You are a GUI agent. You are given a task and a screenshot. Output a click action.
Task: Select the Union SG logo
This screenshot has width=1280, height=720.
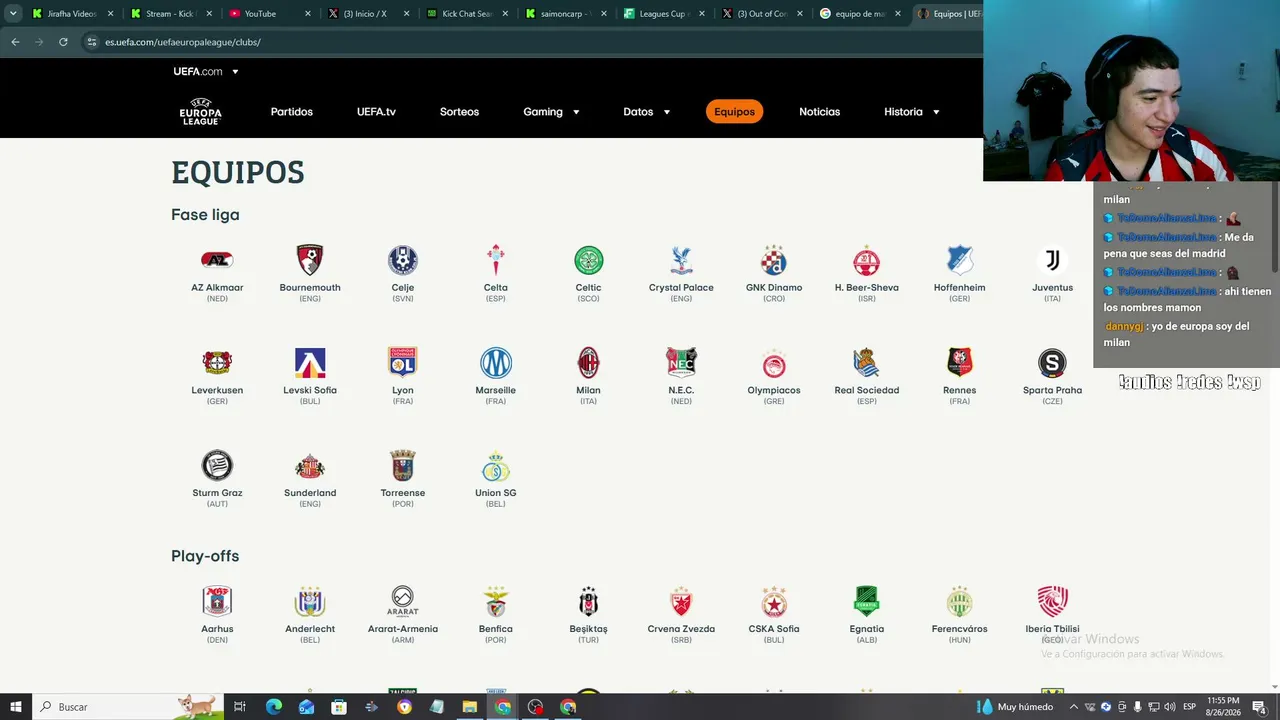(496, 466)
